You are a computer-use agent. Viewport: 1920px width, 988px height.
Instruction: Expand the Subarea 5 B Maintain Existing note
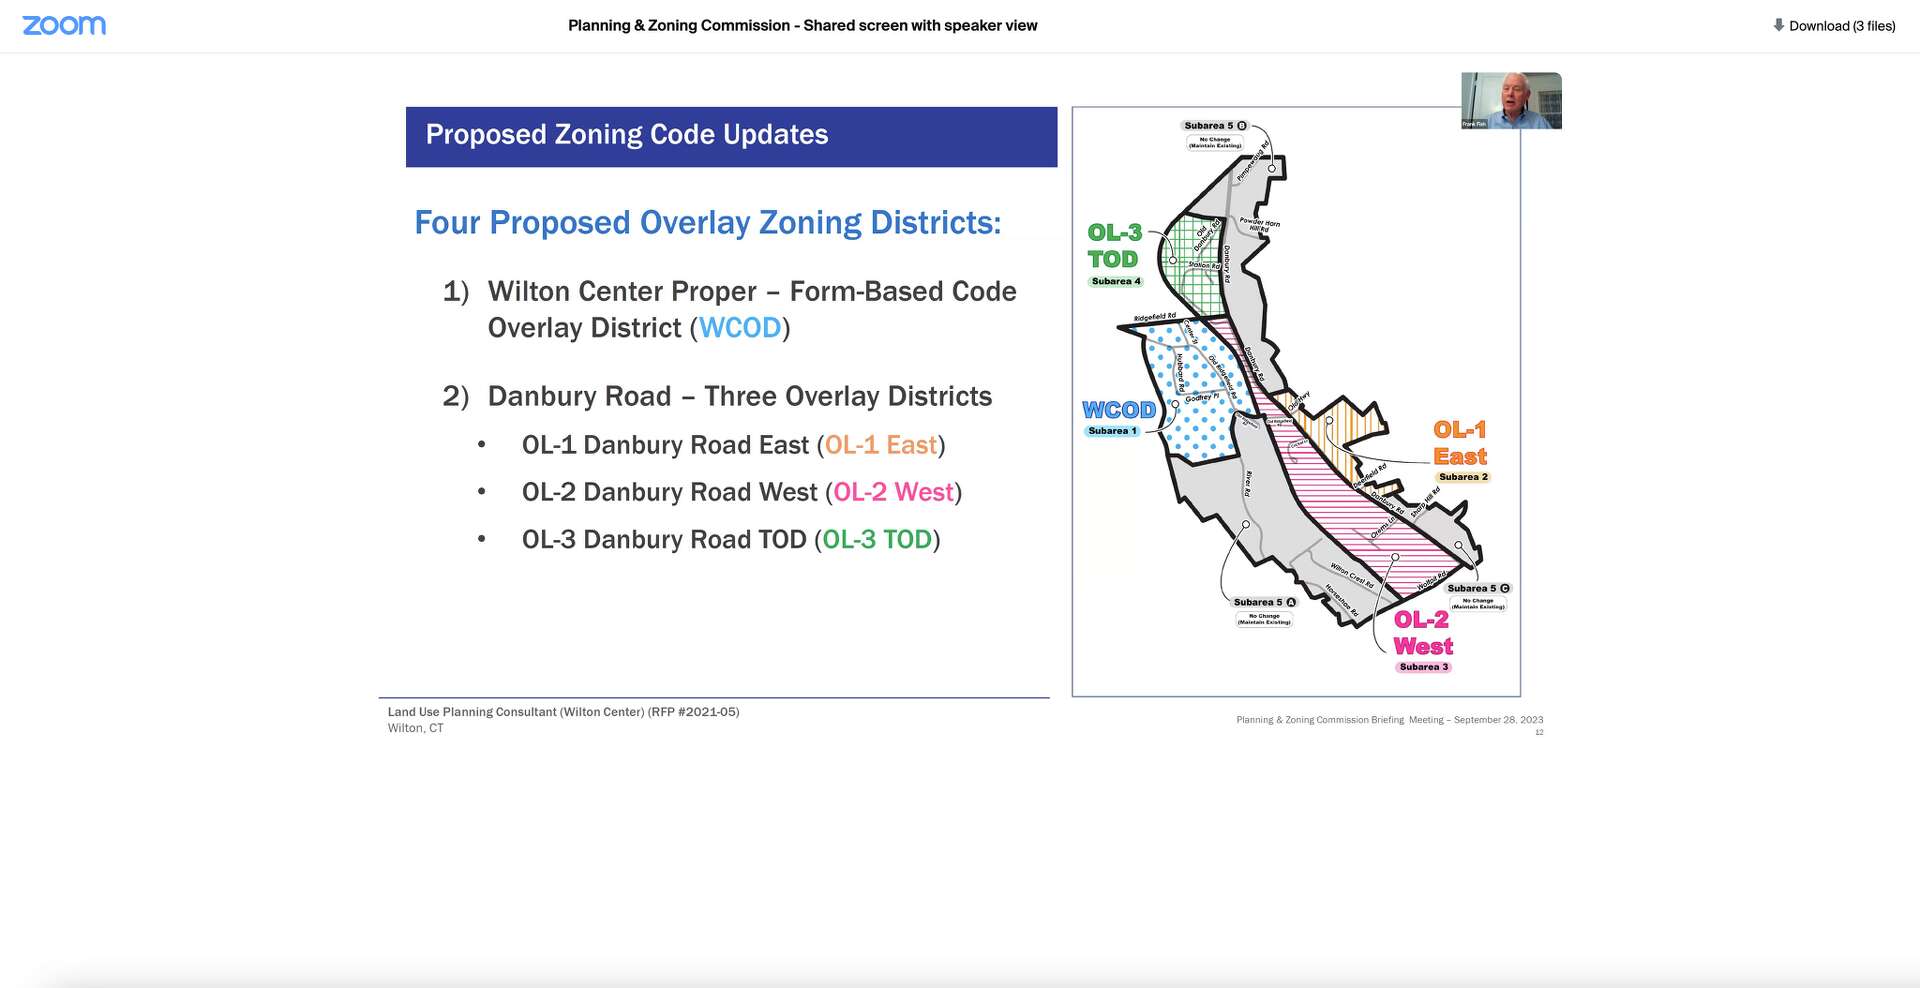(x=1217, y=143)
